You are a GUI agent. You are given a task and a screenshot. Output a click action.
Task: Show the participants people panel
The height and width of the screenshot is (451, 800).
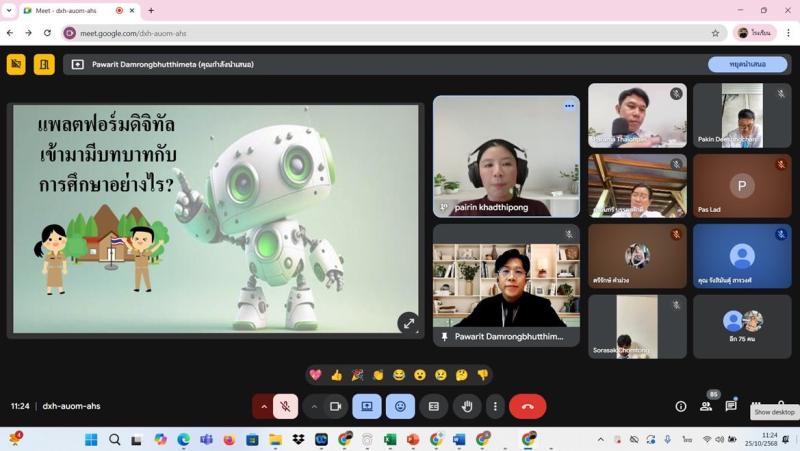706,406
